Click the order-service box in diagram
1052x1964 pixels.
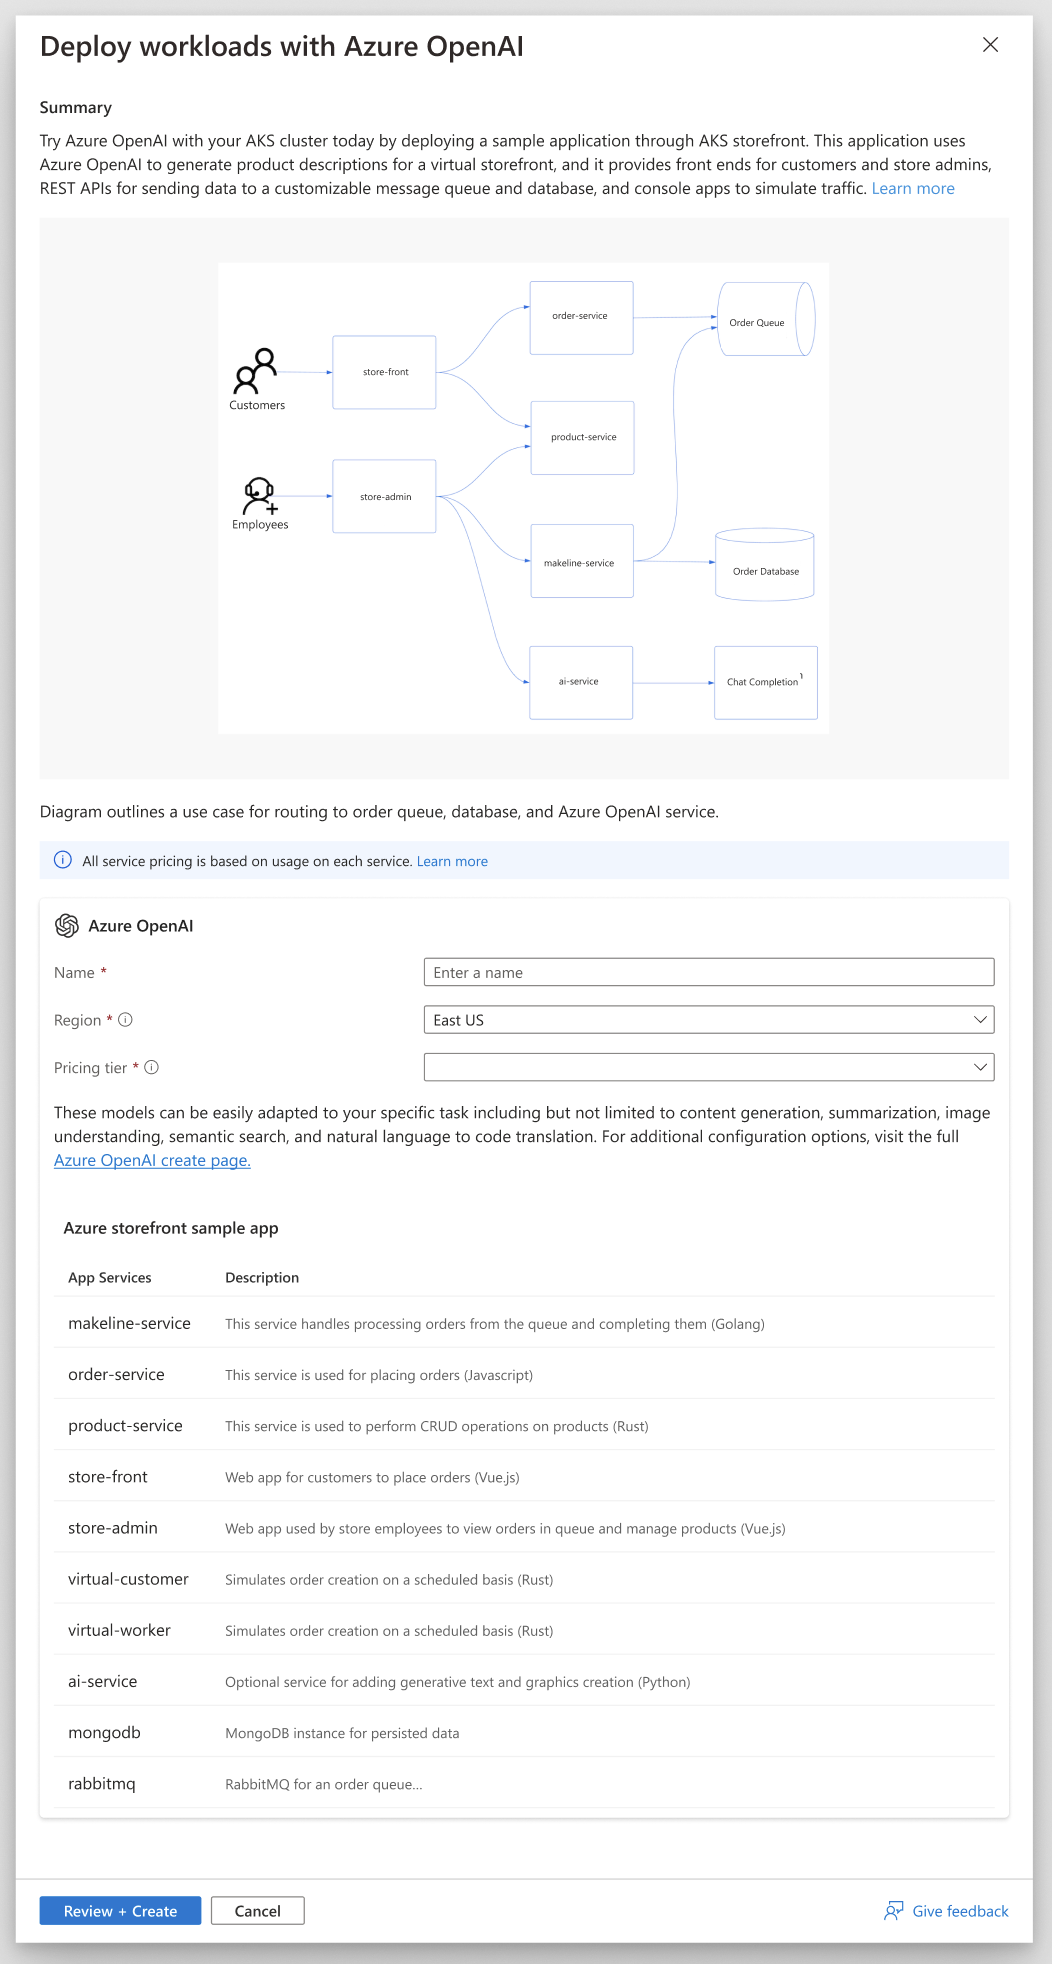[x=581, y=317]
